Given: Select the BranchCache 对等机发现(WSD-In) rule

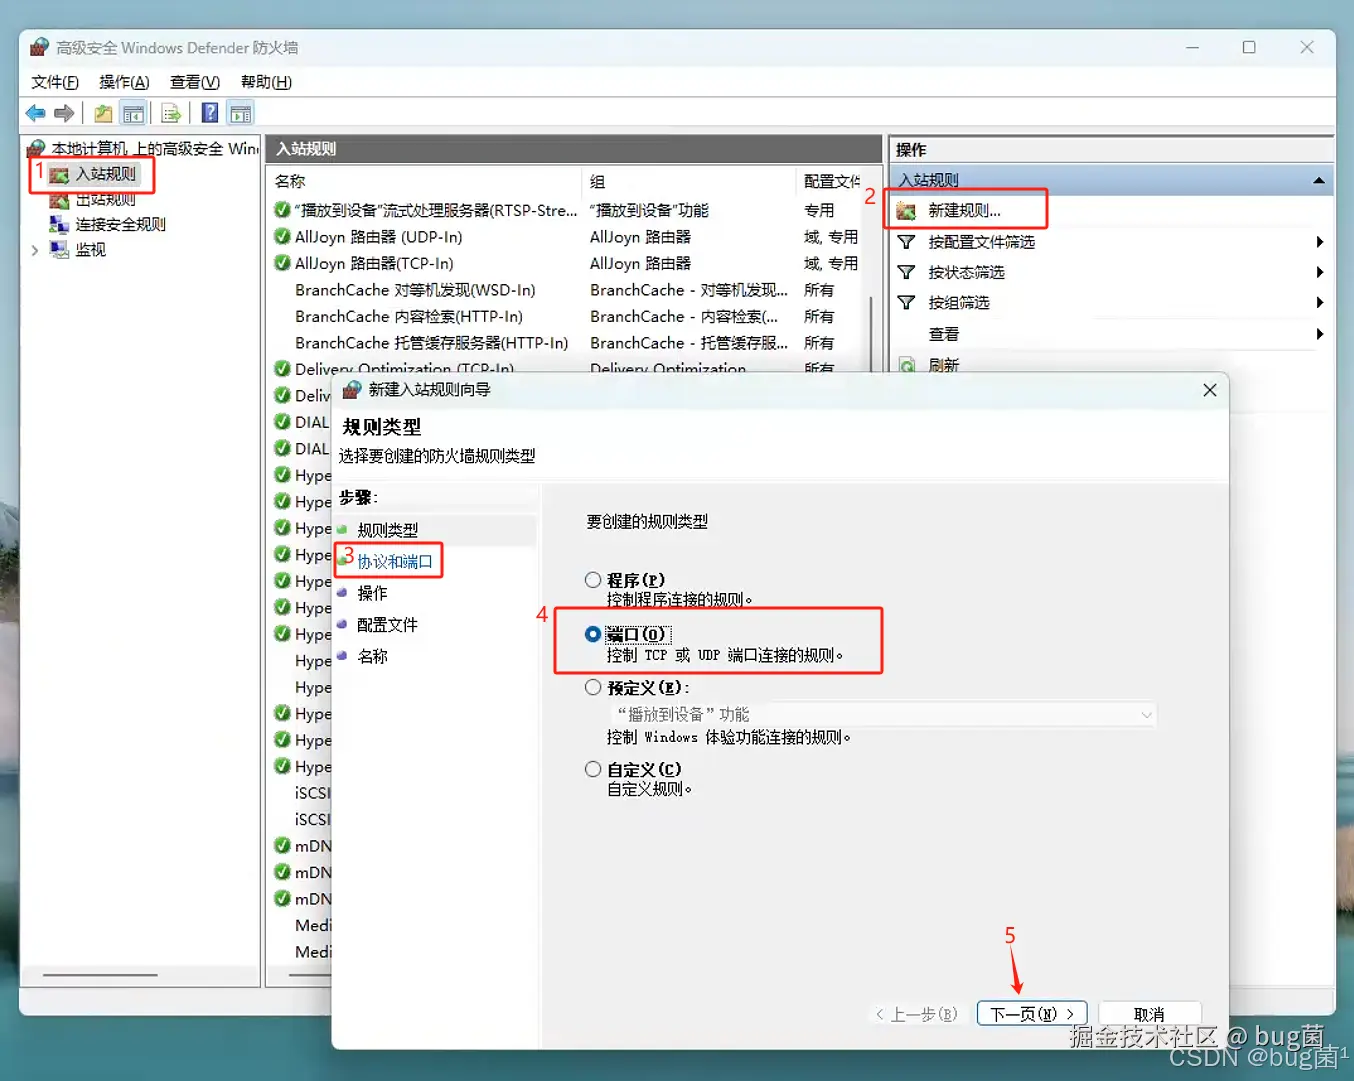Looking at the screenshot, I should pos(415,290).
